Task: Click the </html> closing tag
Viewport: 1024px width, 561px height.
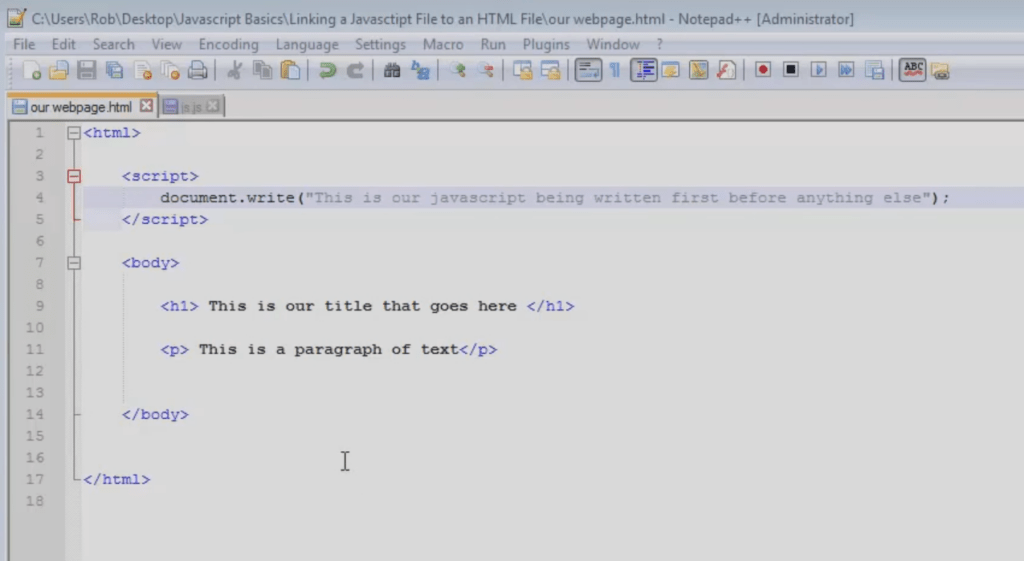Action: 117,479
